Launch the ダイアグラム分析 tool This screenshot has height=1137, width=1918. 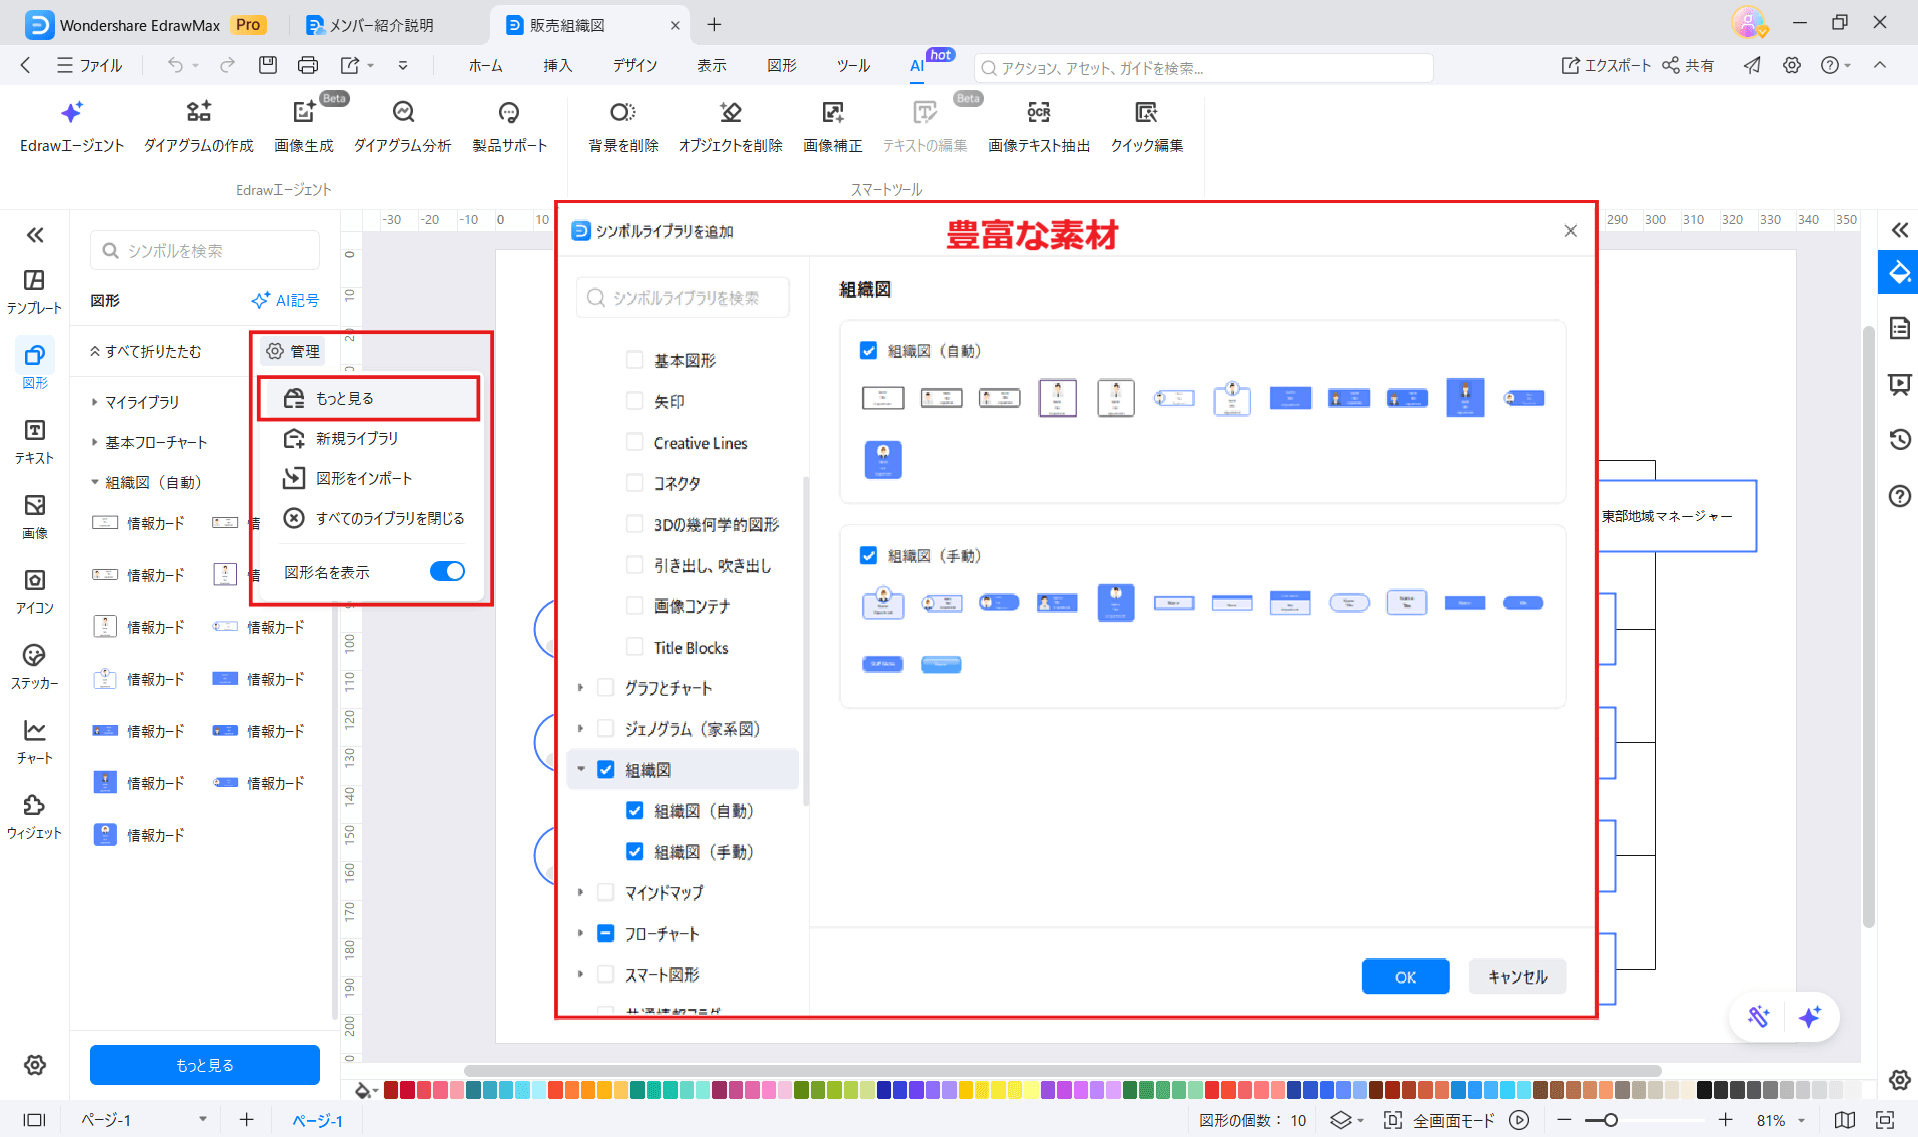pyautogui.click(x=402, y=124)
